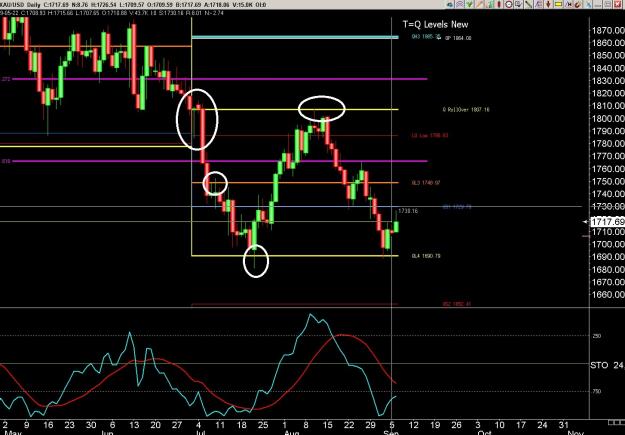Open the chart properties window icon
The width and height of the screenshot is (625, 435).
[x=519, y=4]
